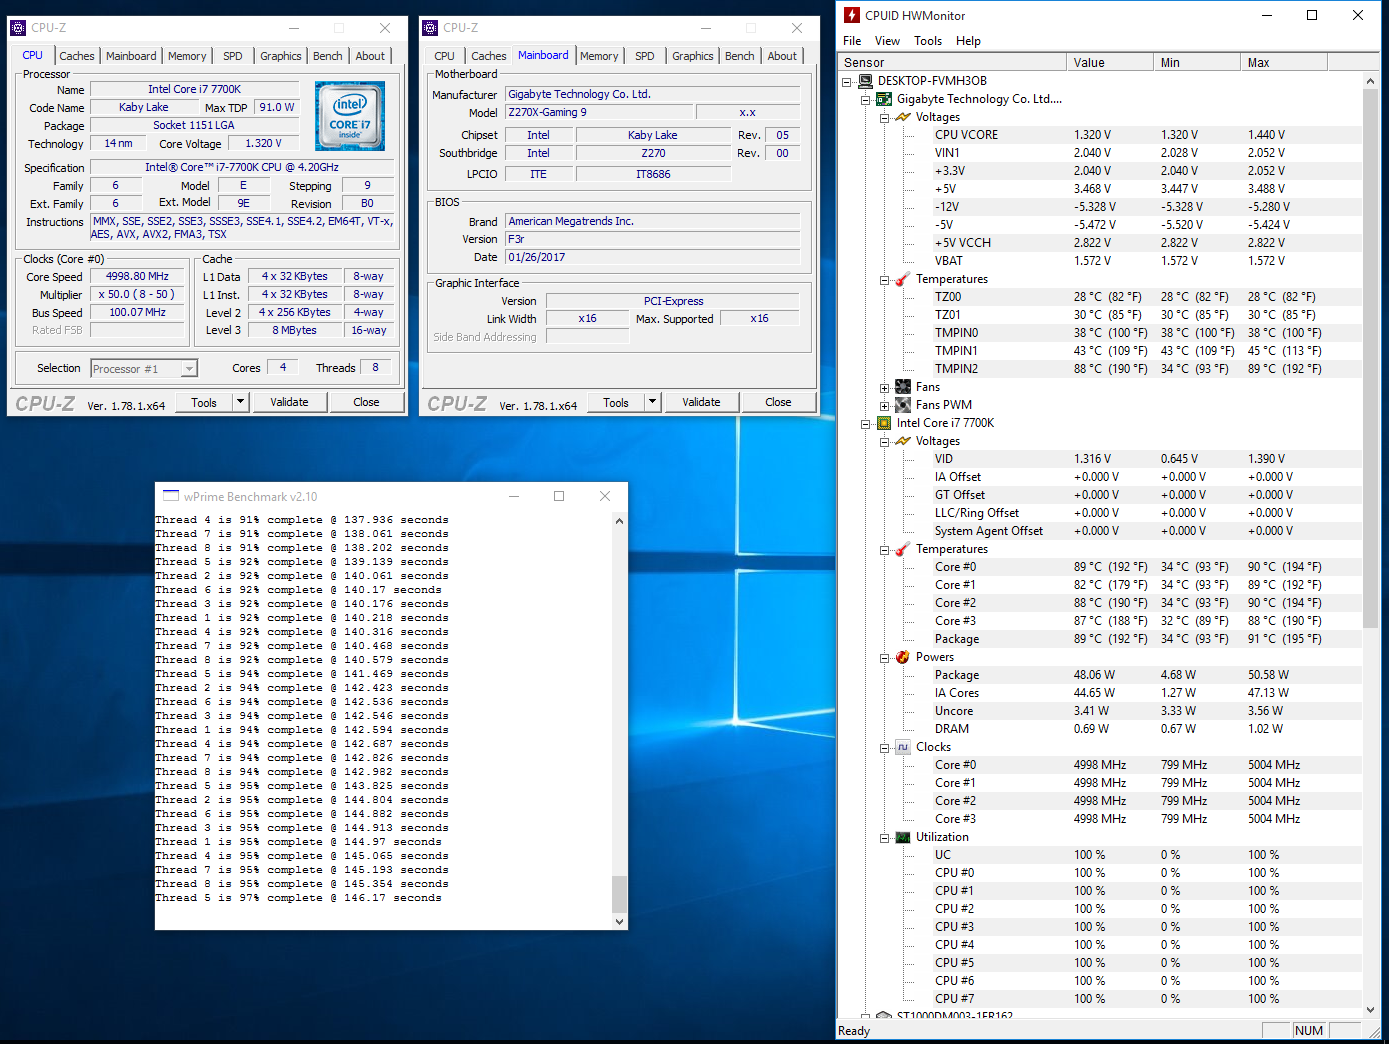Open Tools dropdown arrow in Mainboard window
The height and width of the screenshot is (1044, 1389).
(x=652, y=402)
